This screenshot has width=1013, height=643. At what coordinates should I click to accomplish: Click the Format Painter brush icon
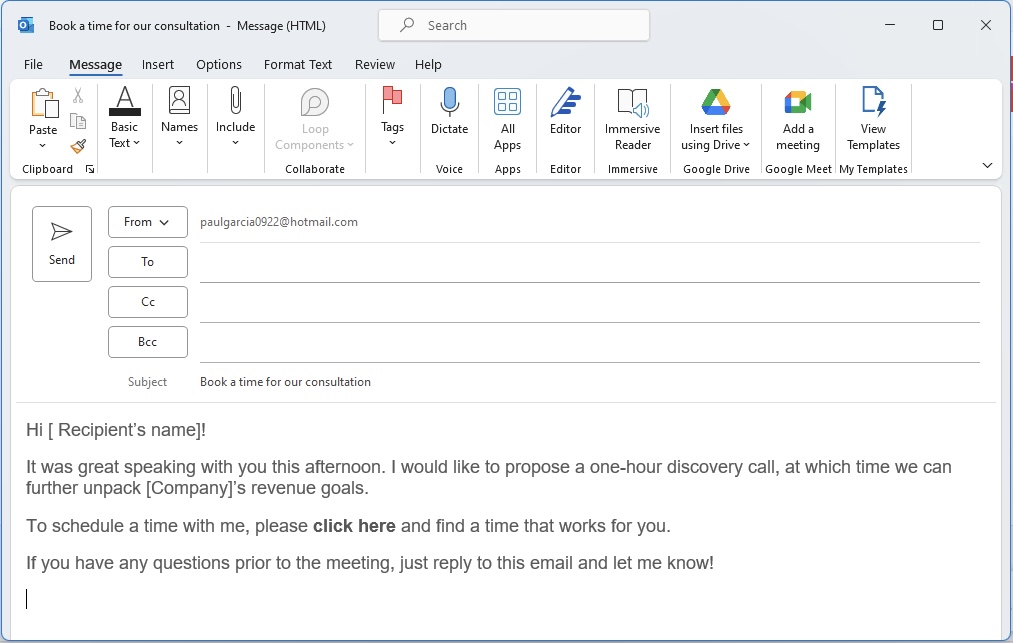tap(78, 147)
